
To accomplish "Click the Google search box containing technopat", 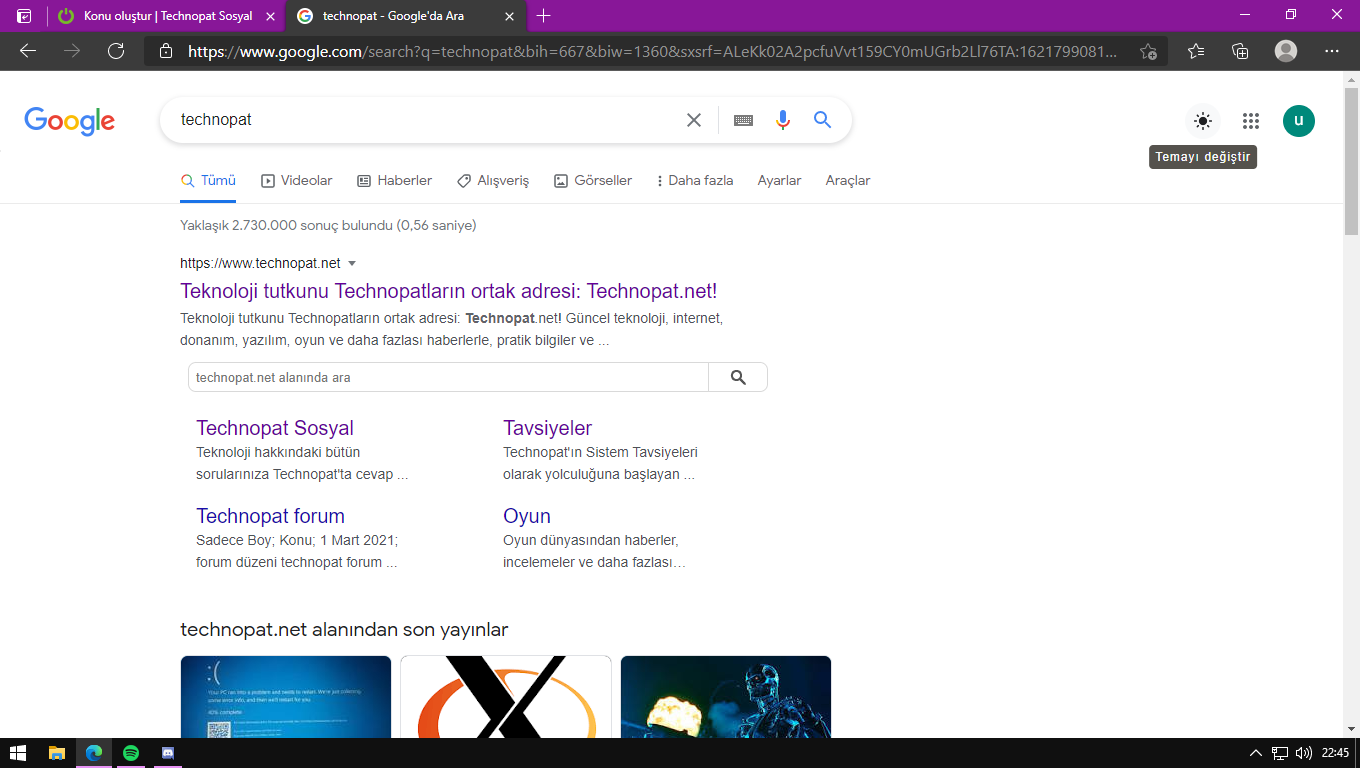I will pos(425,120).
